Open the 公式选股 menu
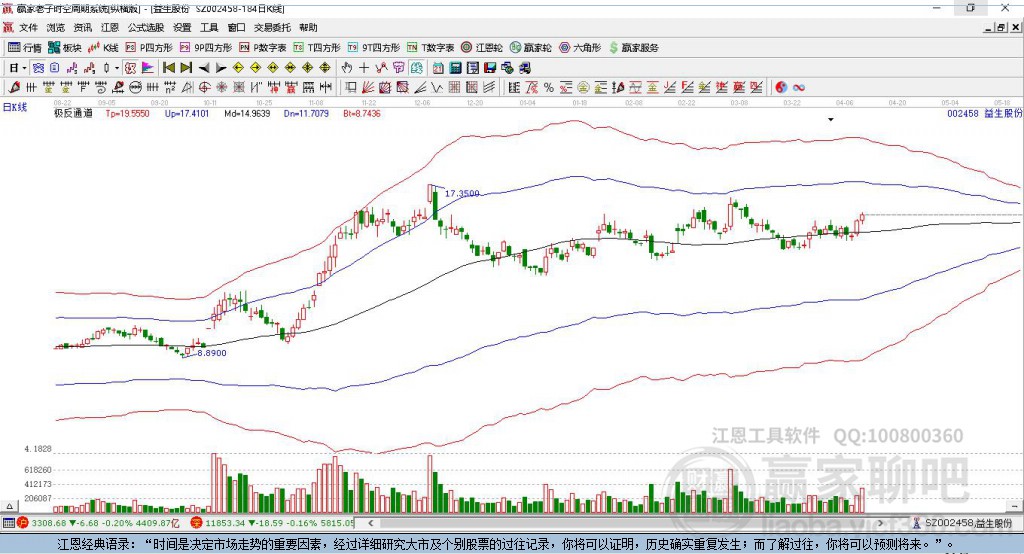 [x=146, y=27]
